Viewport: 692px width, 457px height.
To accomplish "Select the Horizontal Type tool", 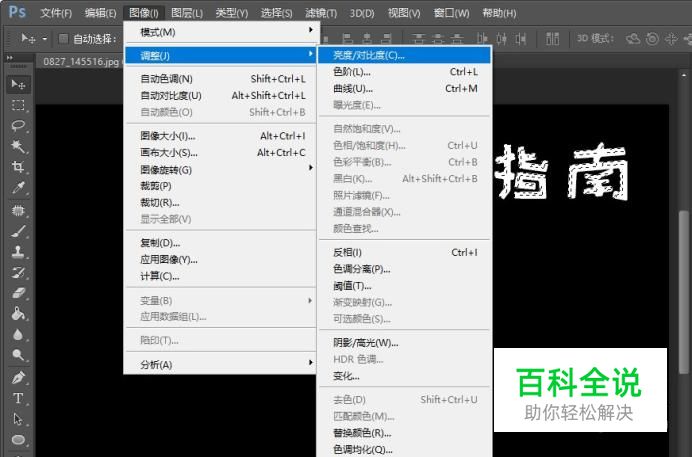I will 18,398.
